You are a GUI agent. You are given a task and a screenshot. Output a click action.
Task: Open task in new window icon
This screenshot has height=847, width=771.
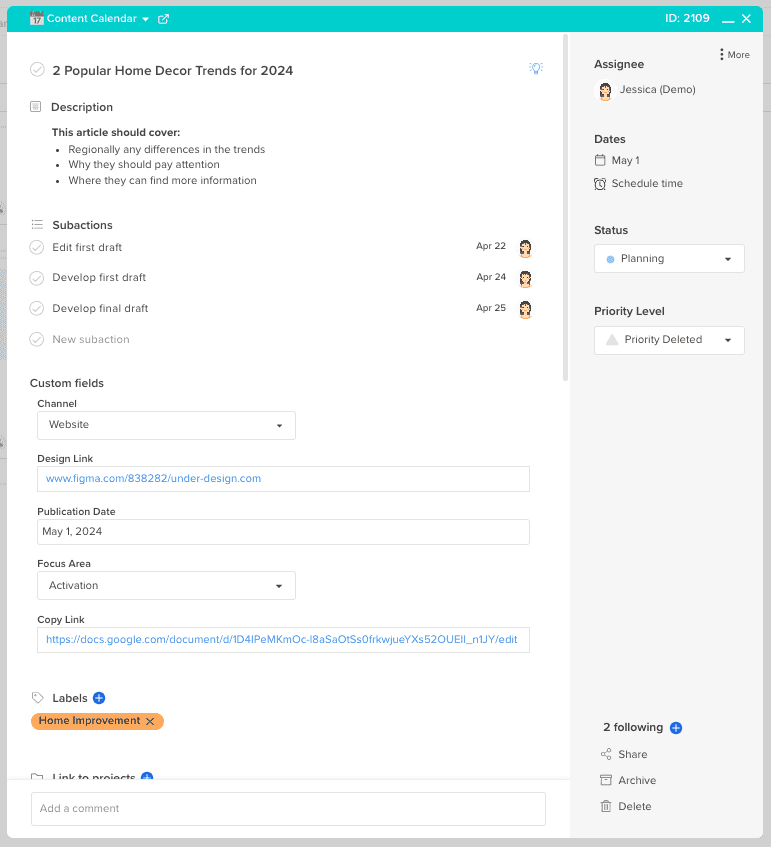[x=163, y=19]
